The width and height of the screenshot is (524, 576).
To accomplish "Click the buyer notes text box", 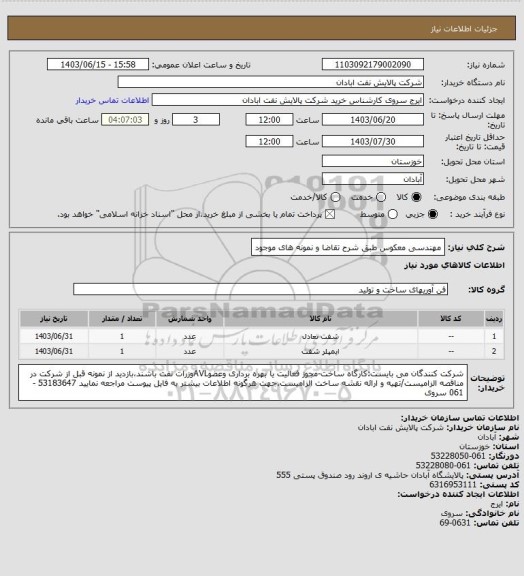I will 243,382.
